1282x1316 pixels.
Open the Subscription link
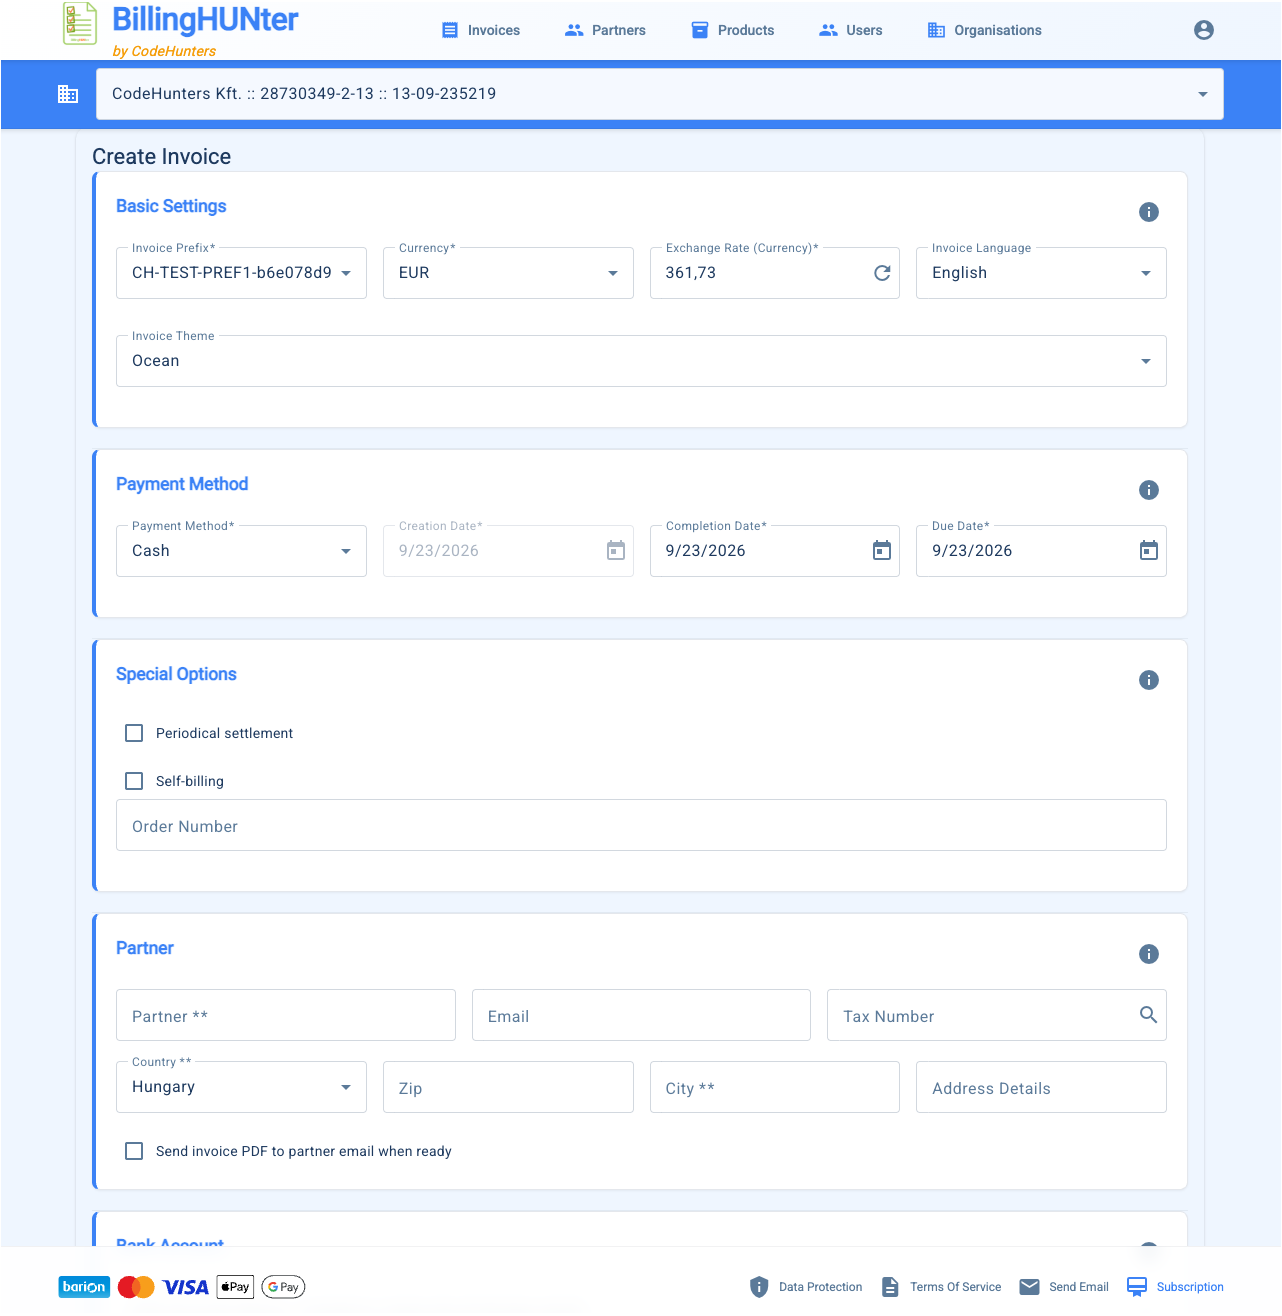(x=1175, y=1287)
